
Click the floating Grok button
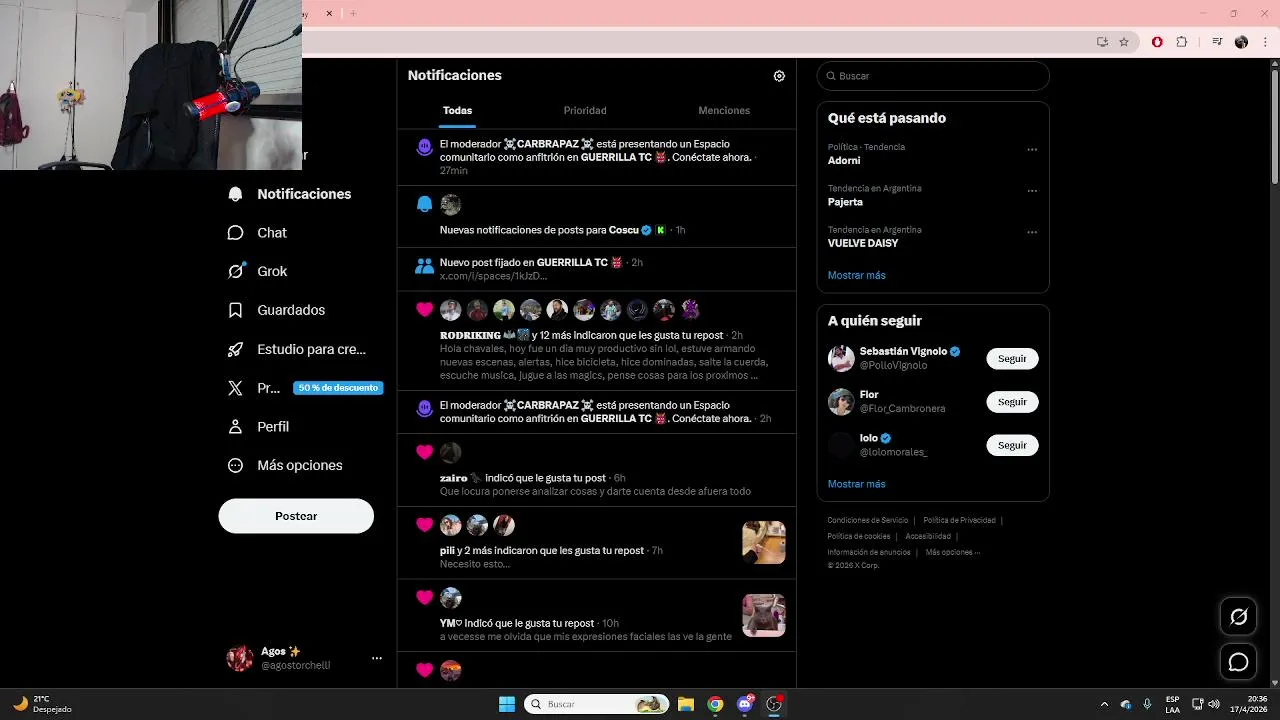click(x=1239, y=617)
